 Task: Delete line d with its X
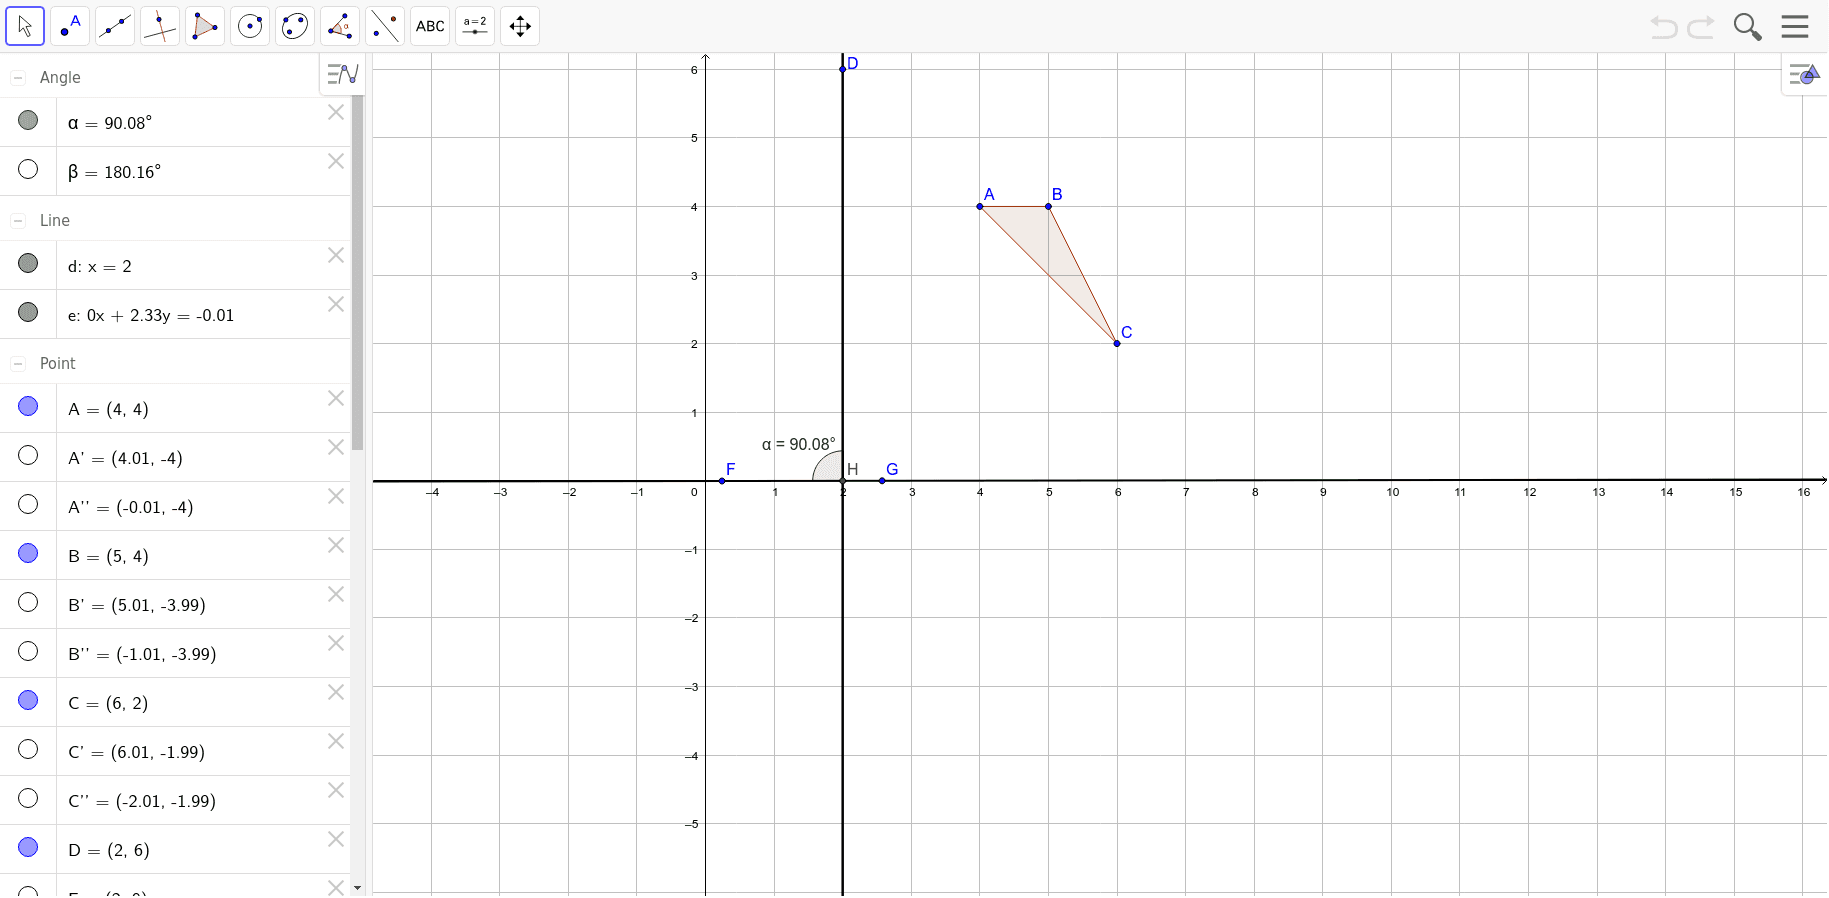336,256
